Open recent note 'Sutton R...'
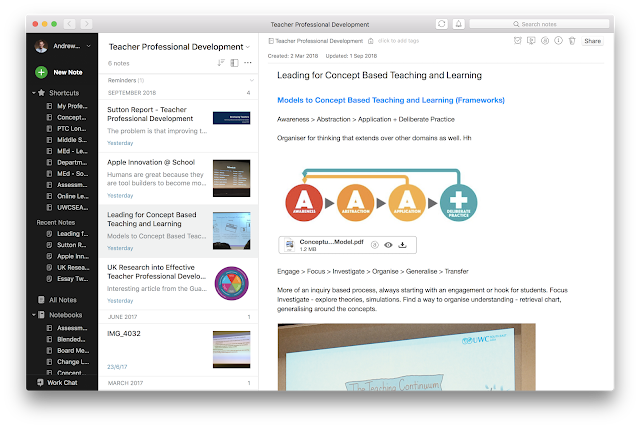Screen dimensions: 640x428 pyautogui.click(x=67, y=245)
